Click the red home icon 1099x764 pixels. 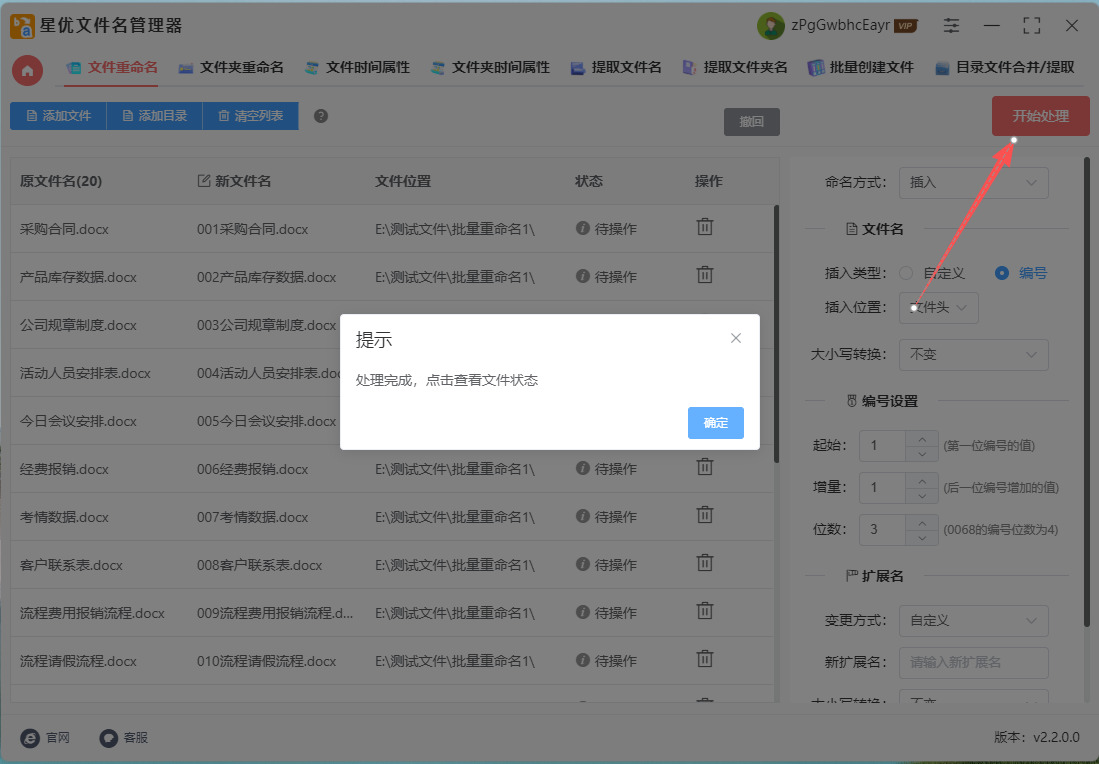pyautogui.click(x=27, y=70)
